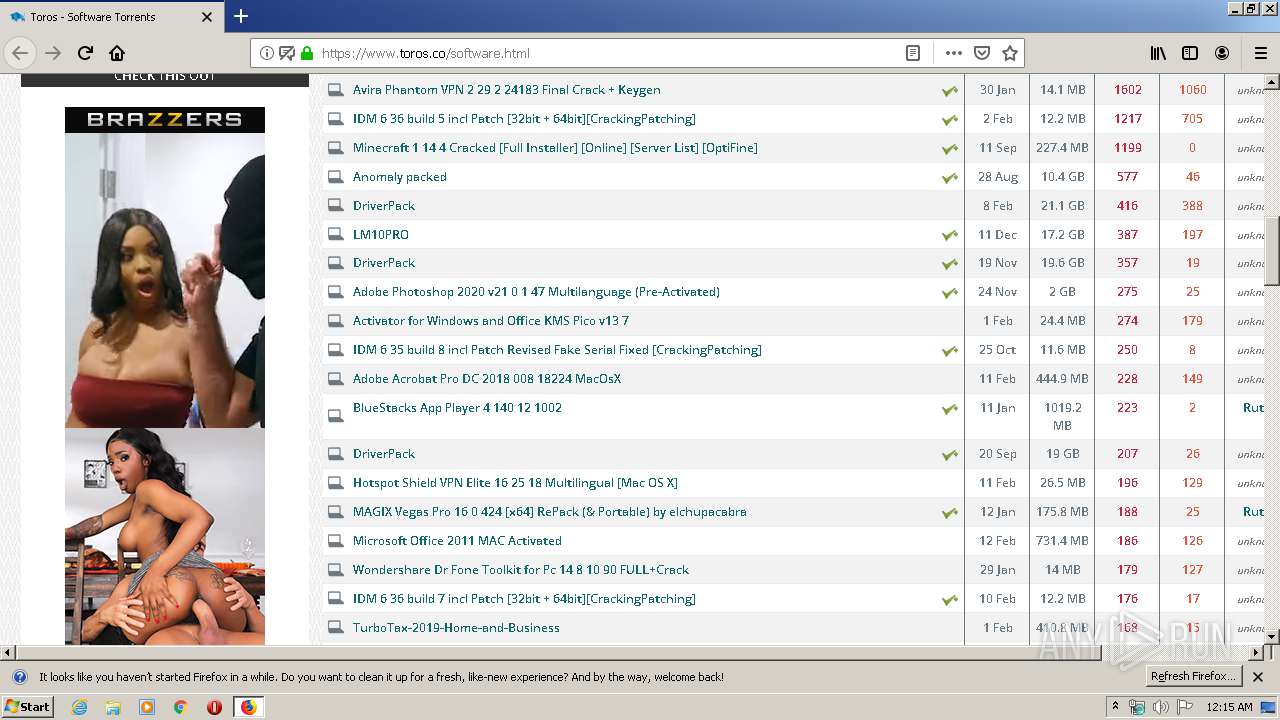Open DriverPack torrent dated 8 Feb
Screen dimensions: 1280x720
(x=383, y=206)
